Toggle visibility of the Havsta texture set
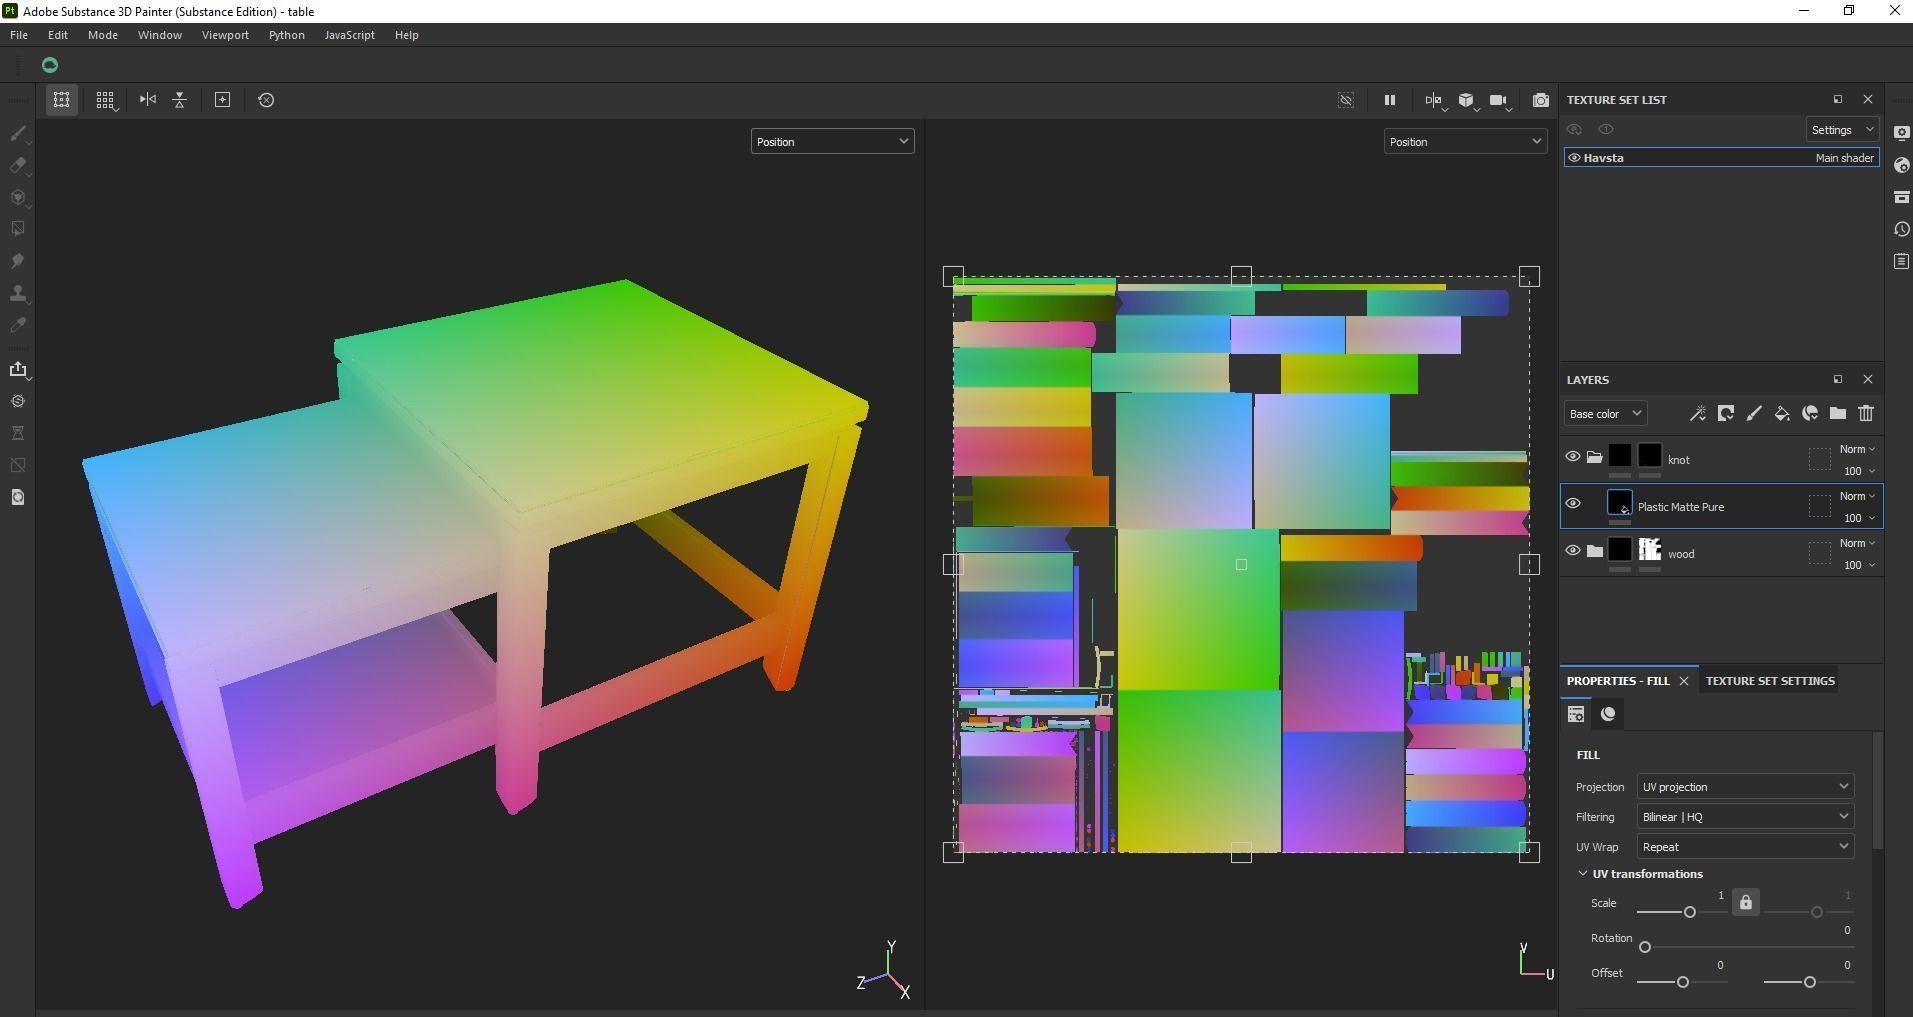1913x1017 pixels. tap(1574, 158)
